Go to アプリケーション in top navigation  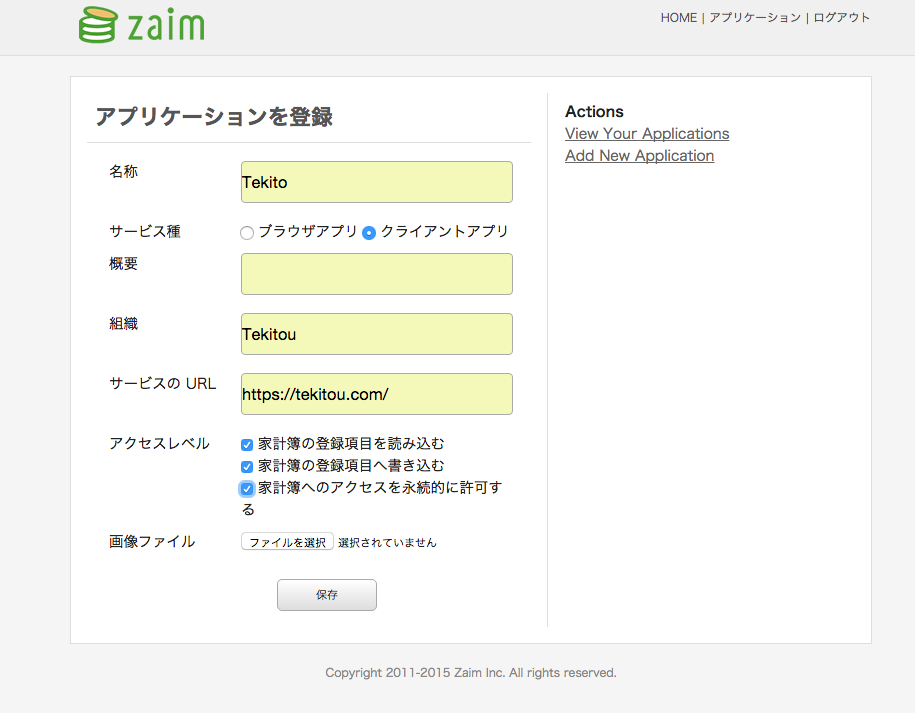(x=755, y=18)
